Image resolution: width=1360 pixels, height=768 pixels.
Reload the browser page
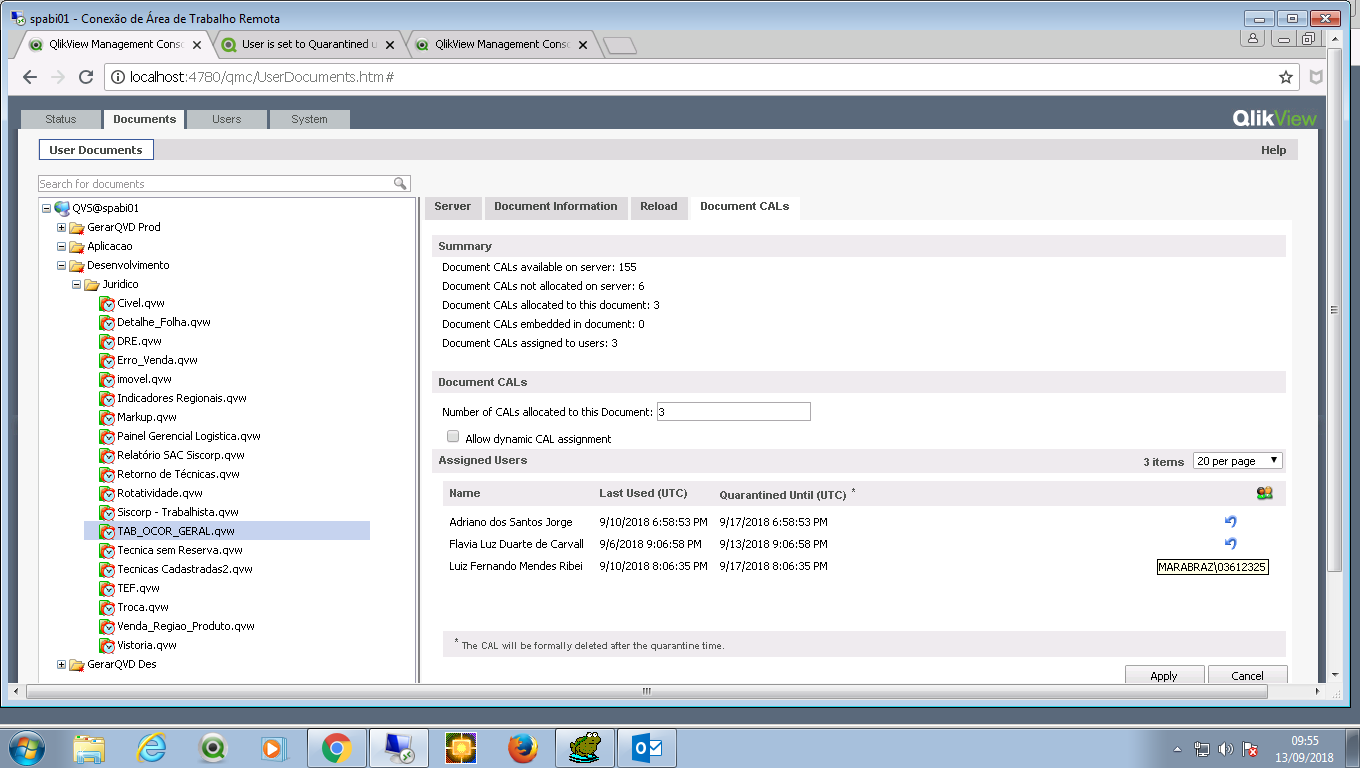point(86,77)
